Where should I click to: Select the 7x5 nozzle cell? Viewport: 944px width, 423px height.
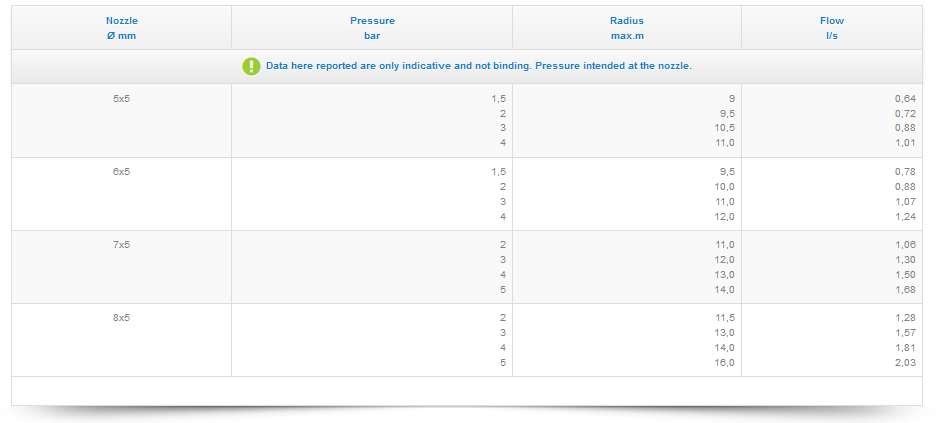coord(121,244)
